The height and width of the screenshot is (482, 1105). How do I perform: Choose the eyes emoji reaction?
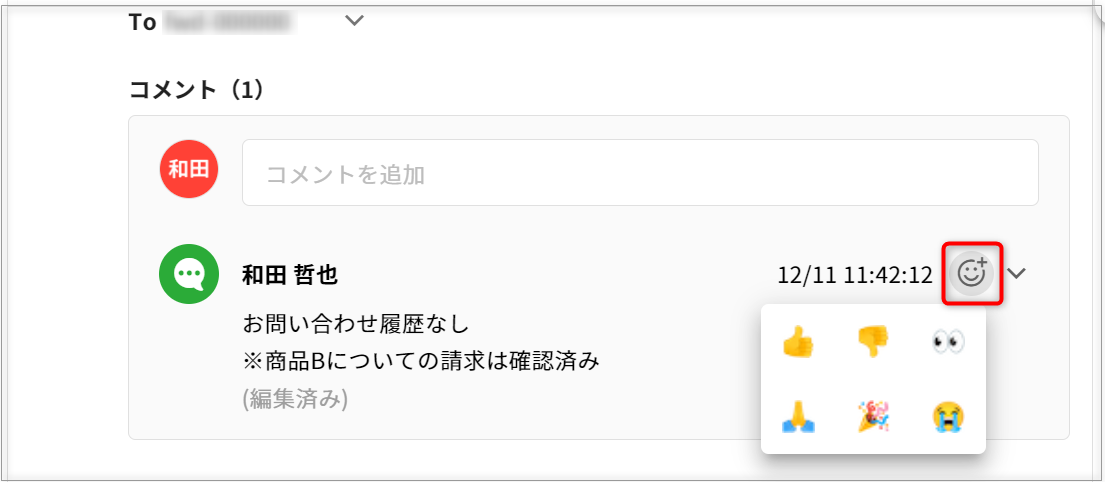pyautogui.click(x=947, y=344)
